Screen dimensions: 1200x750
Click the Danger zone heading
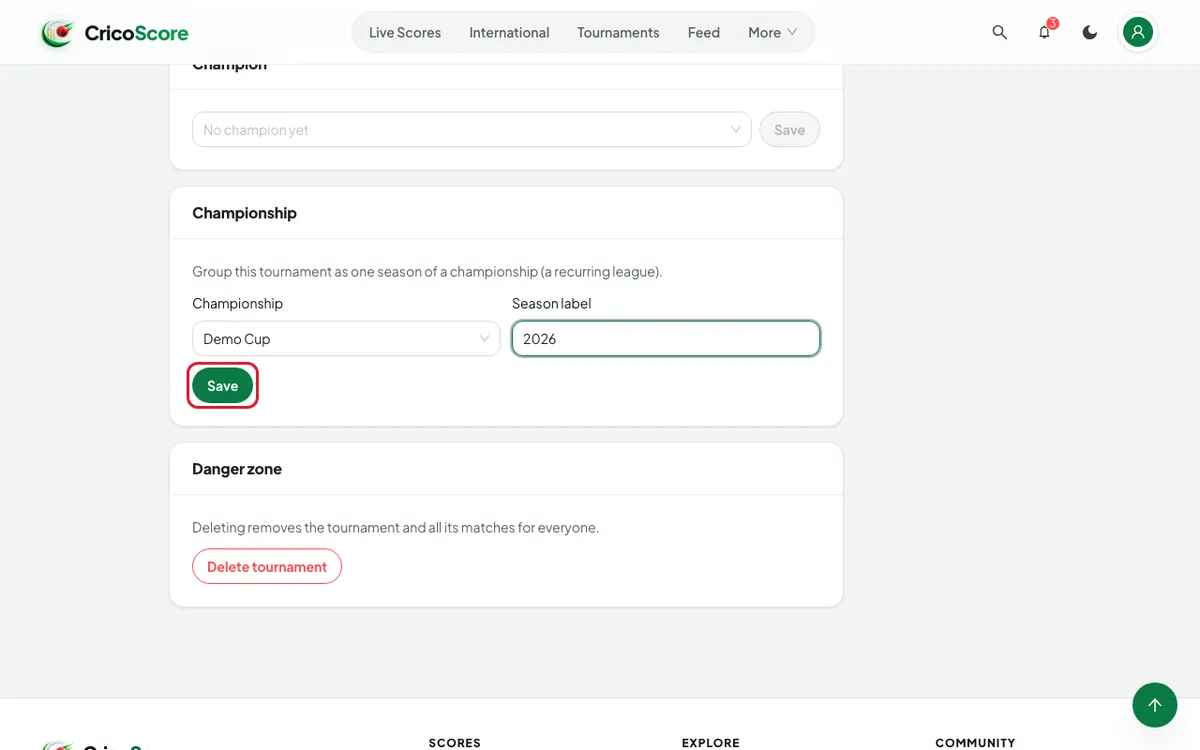click(237, 469)
